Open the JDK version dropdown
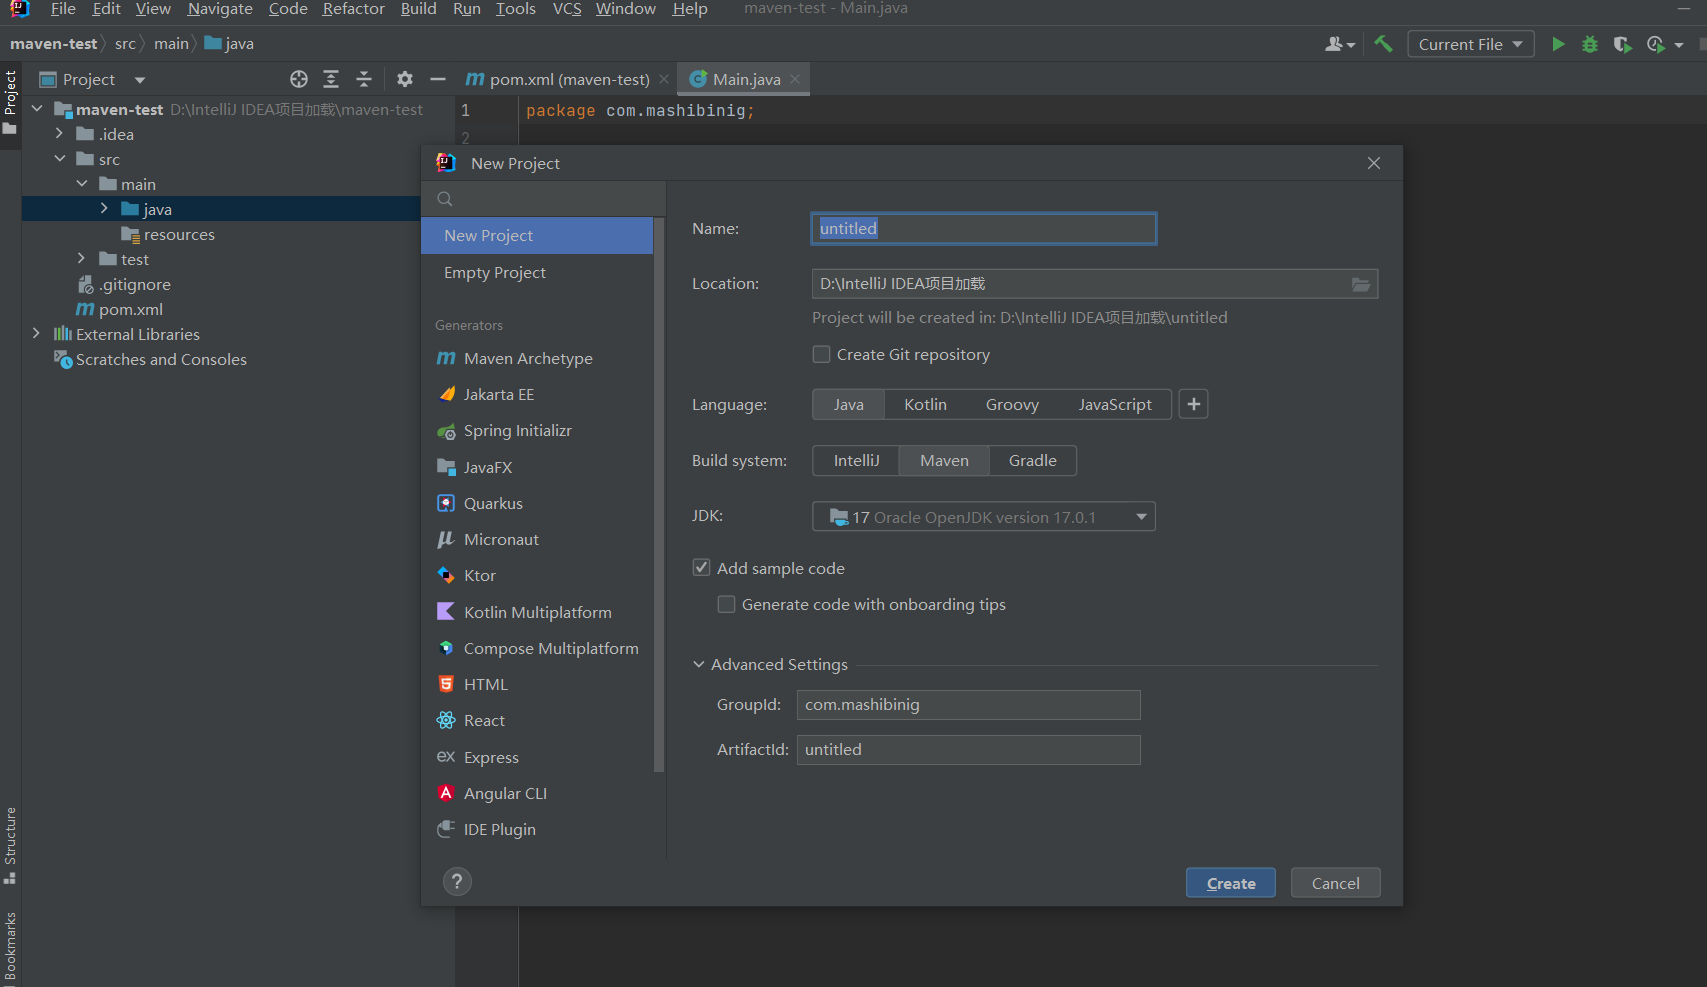Screen dimensions: 1707x987 pyautogui.click(x=984, y=516)
